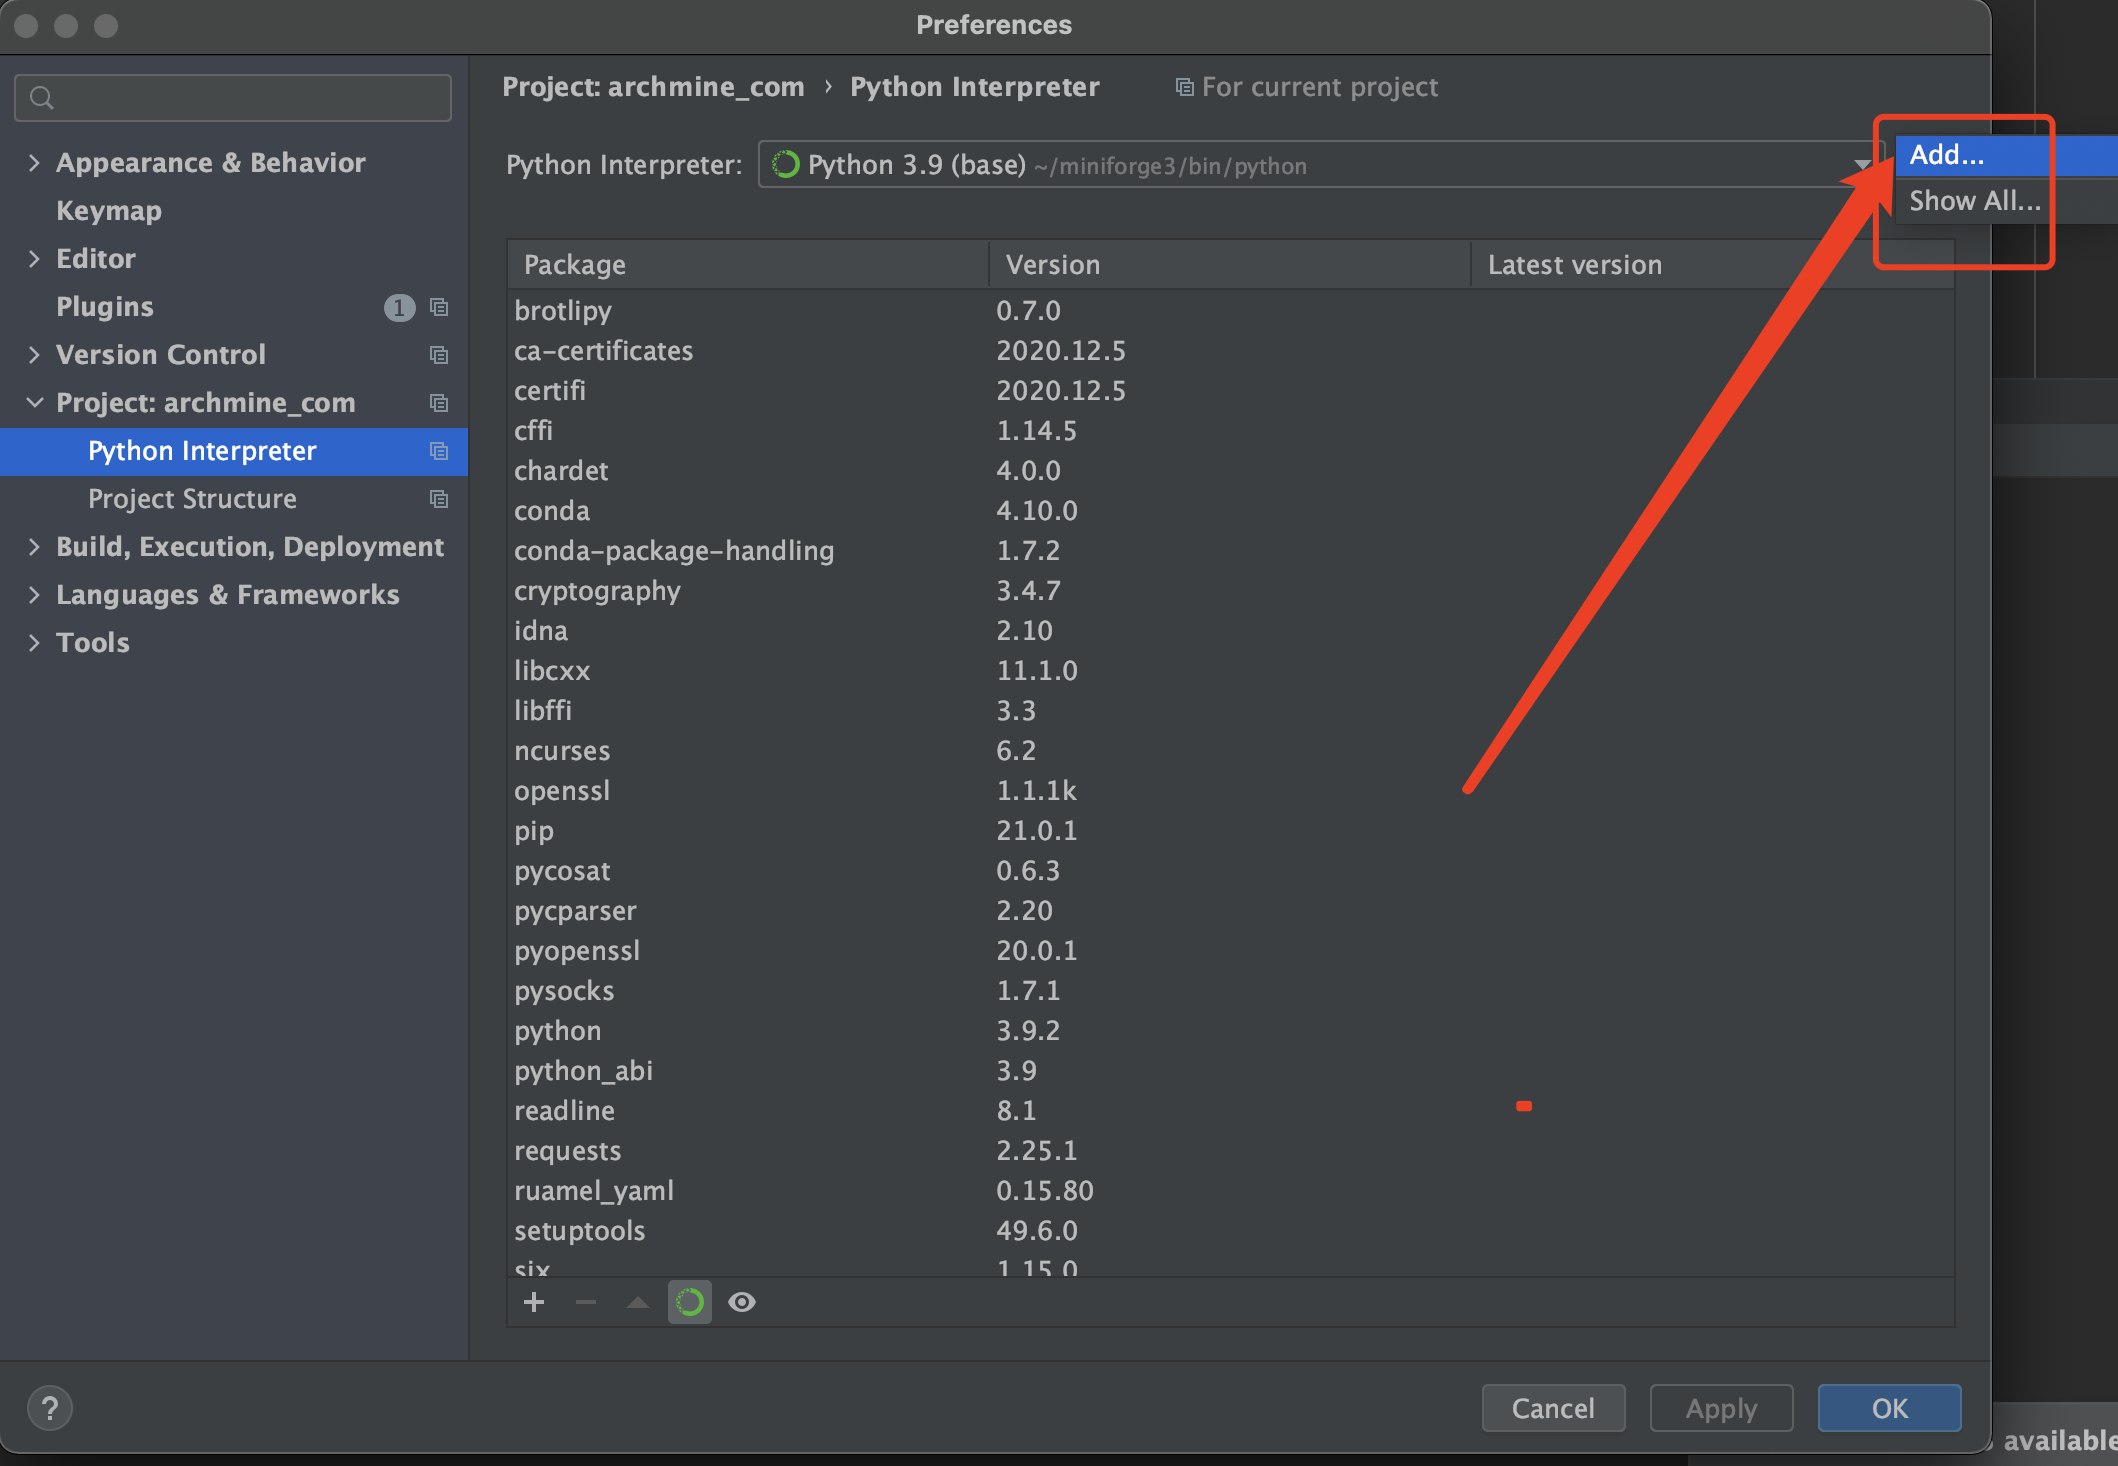
Task: Install a new package using the plus icon
Action: tap(534, 1302)
